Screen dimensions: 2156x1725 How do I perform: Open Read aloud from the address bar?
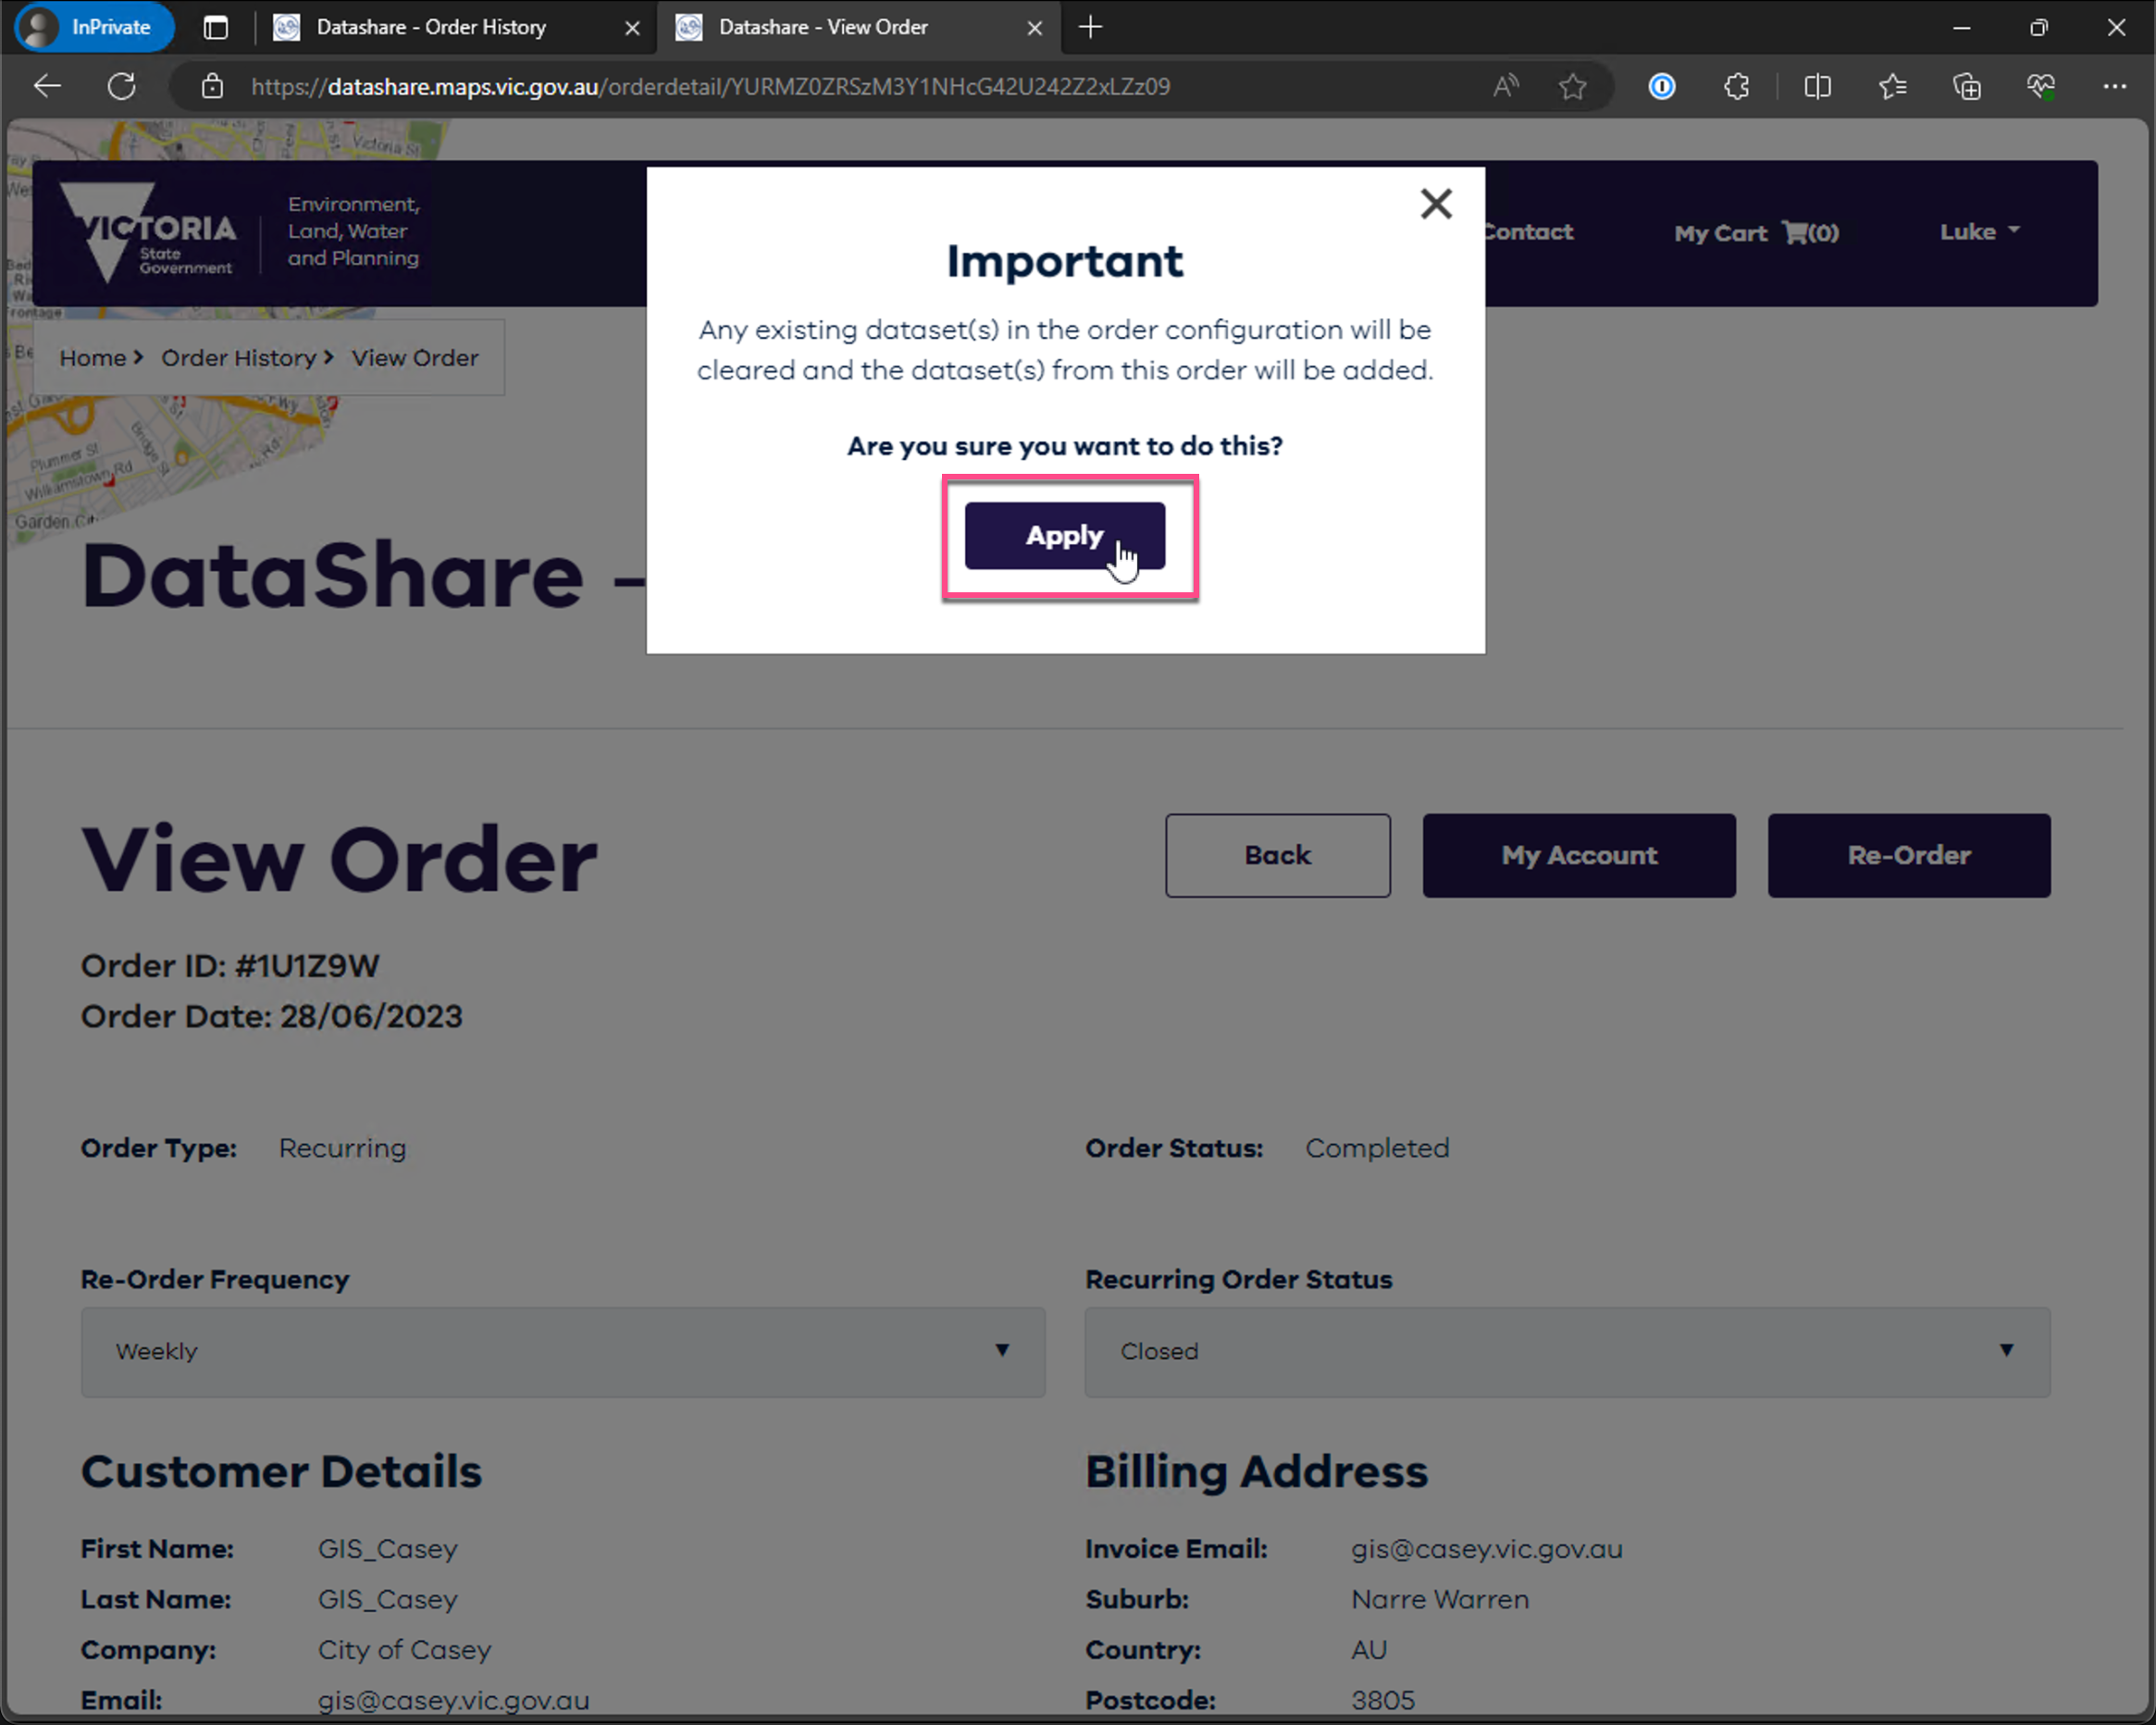point(1505,86)
